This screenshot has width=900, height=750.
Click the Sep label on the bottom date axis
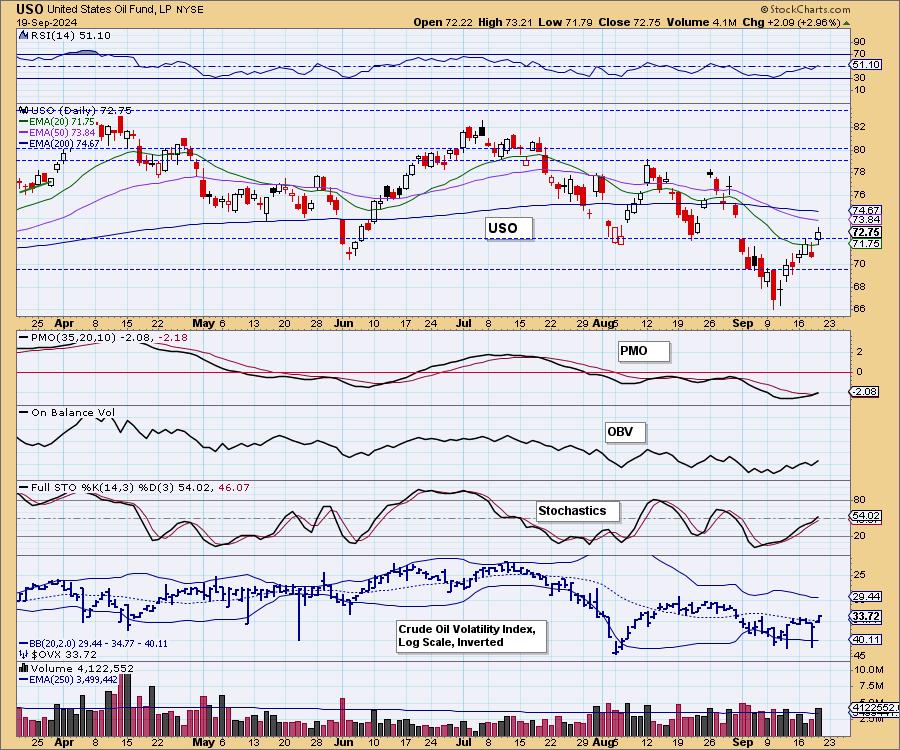pos(743,741)
